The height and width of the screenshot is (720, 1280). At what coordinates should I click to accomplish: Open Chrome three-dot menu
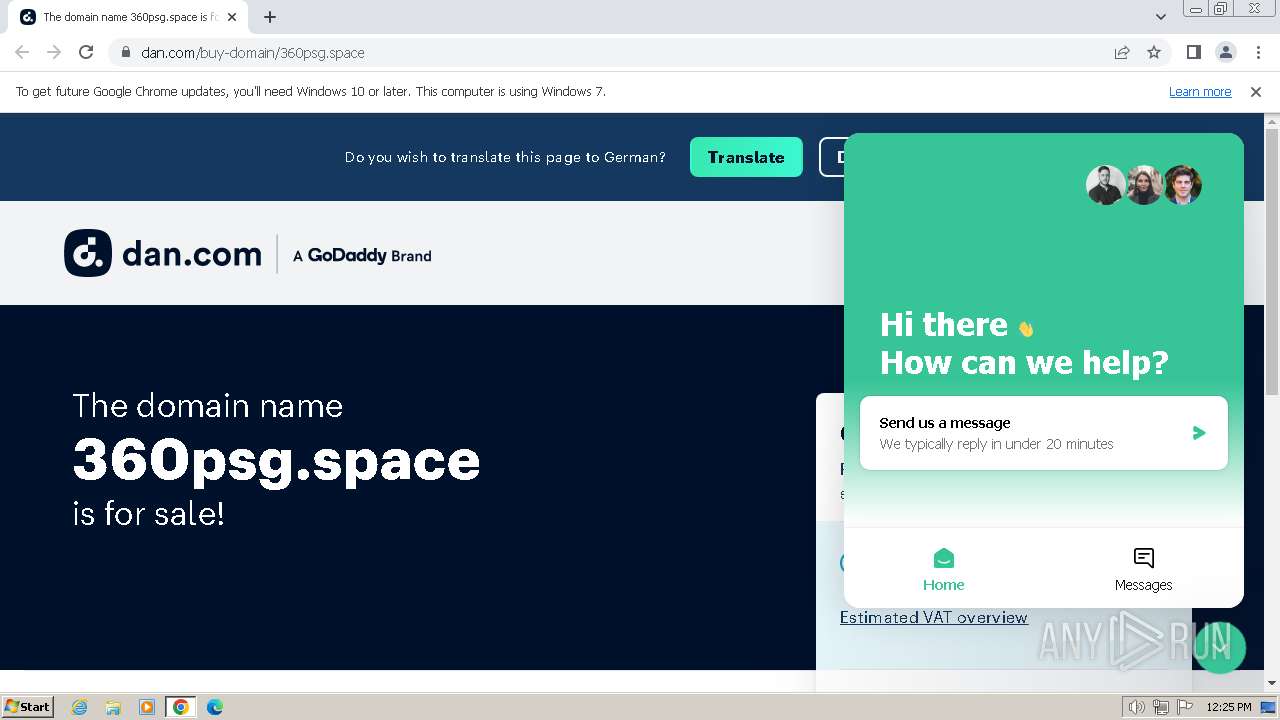pyautogui.click(x=1258, y=52)
